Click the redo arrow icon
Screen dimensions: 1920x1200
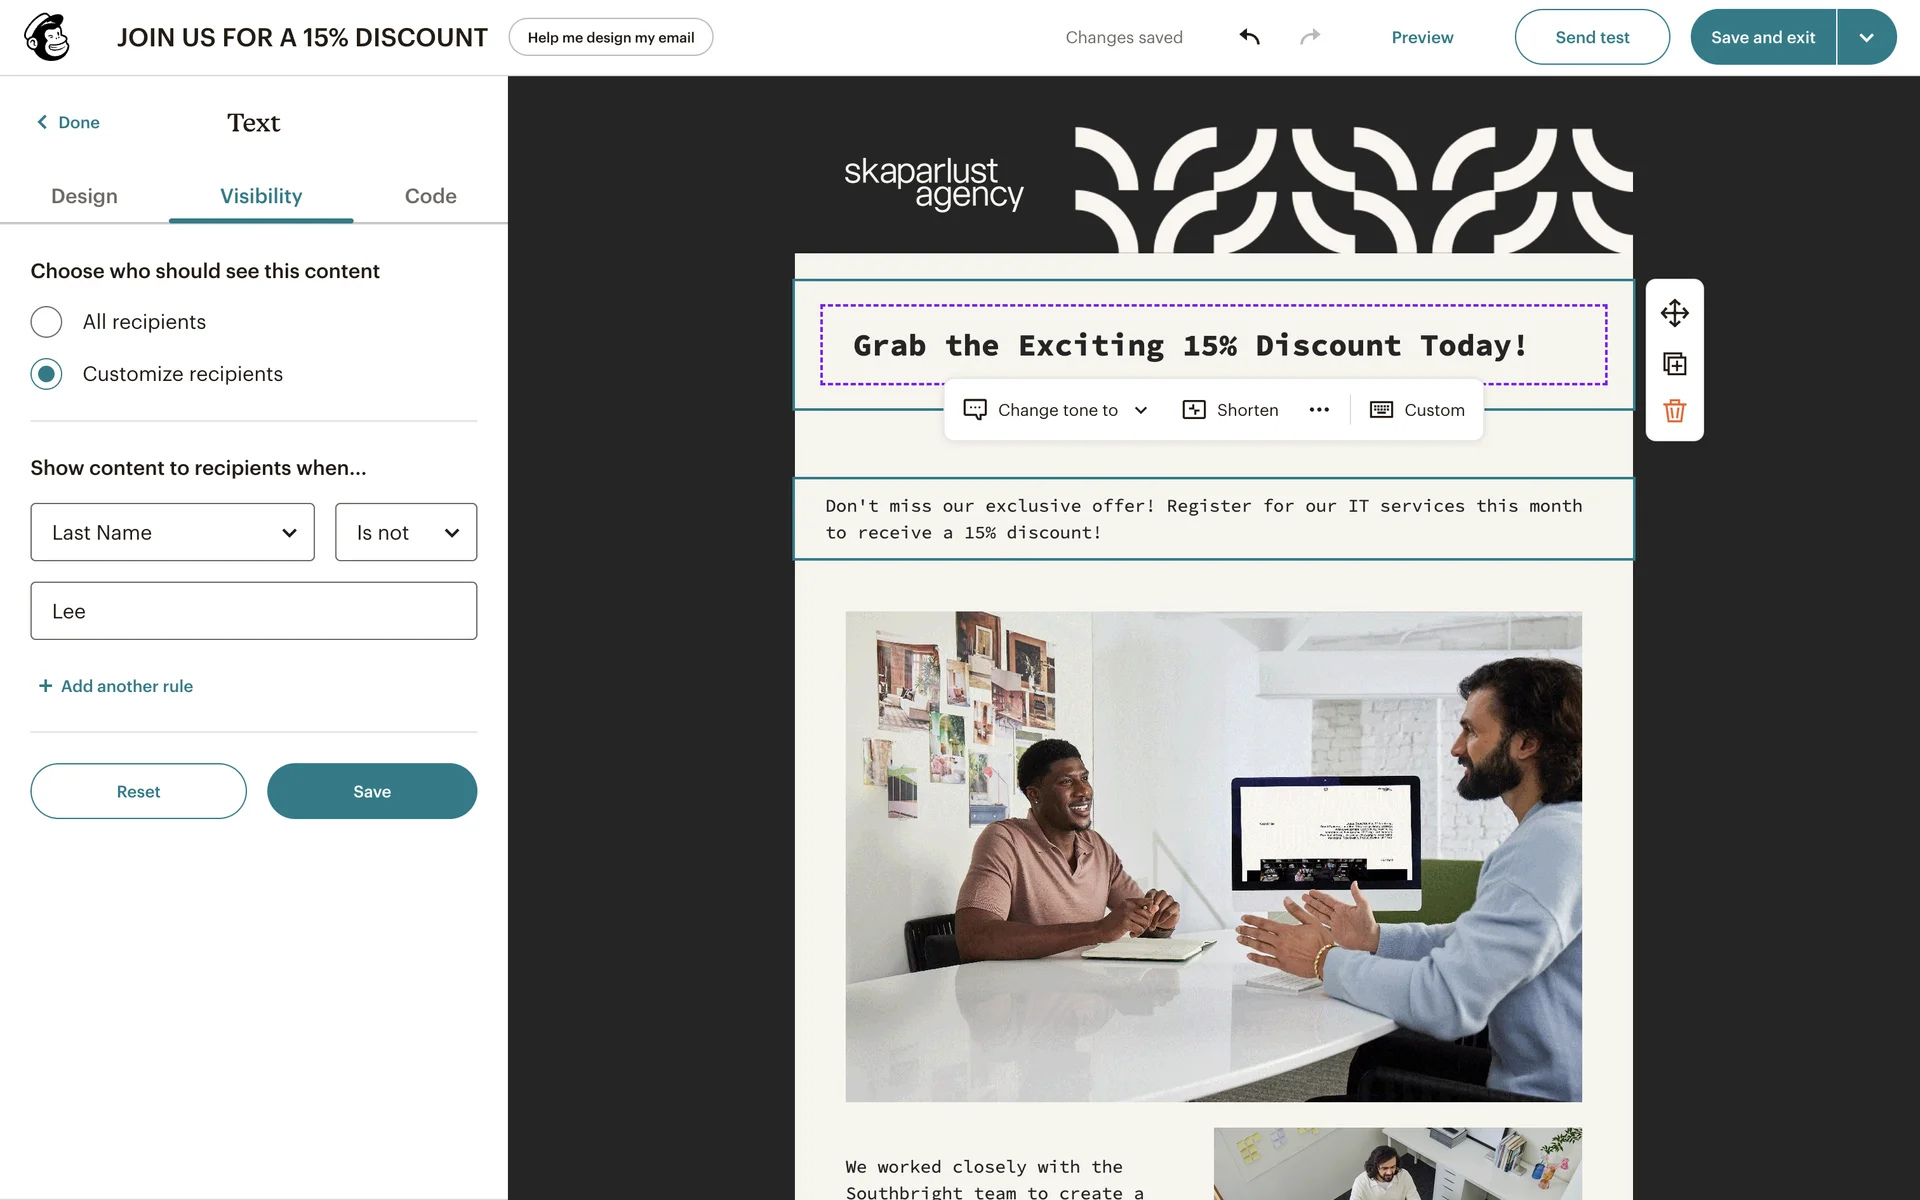(x=1310, y=37)
